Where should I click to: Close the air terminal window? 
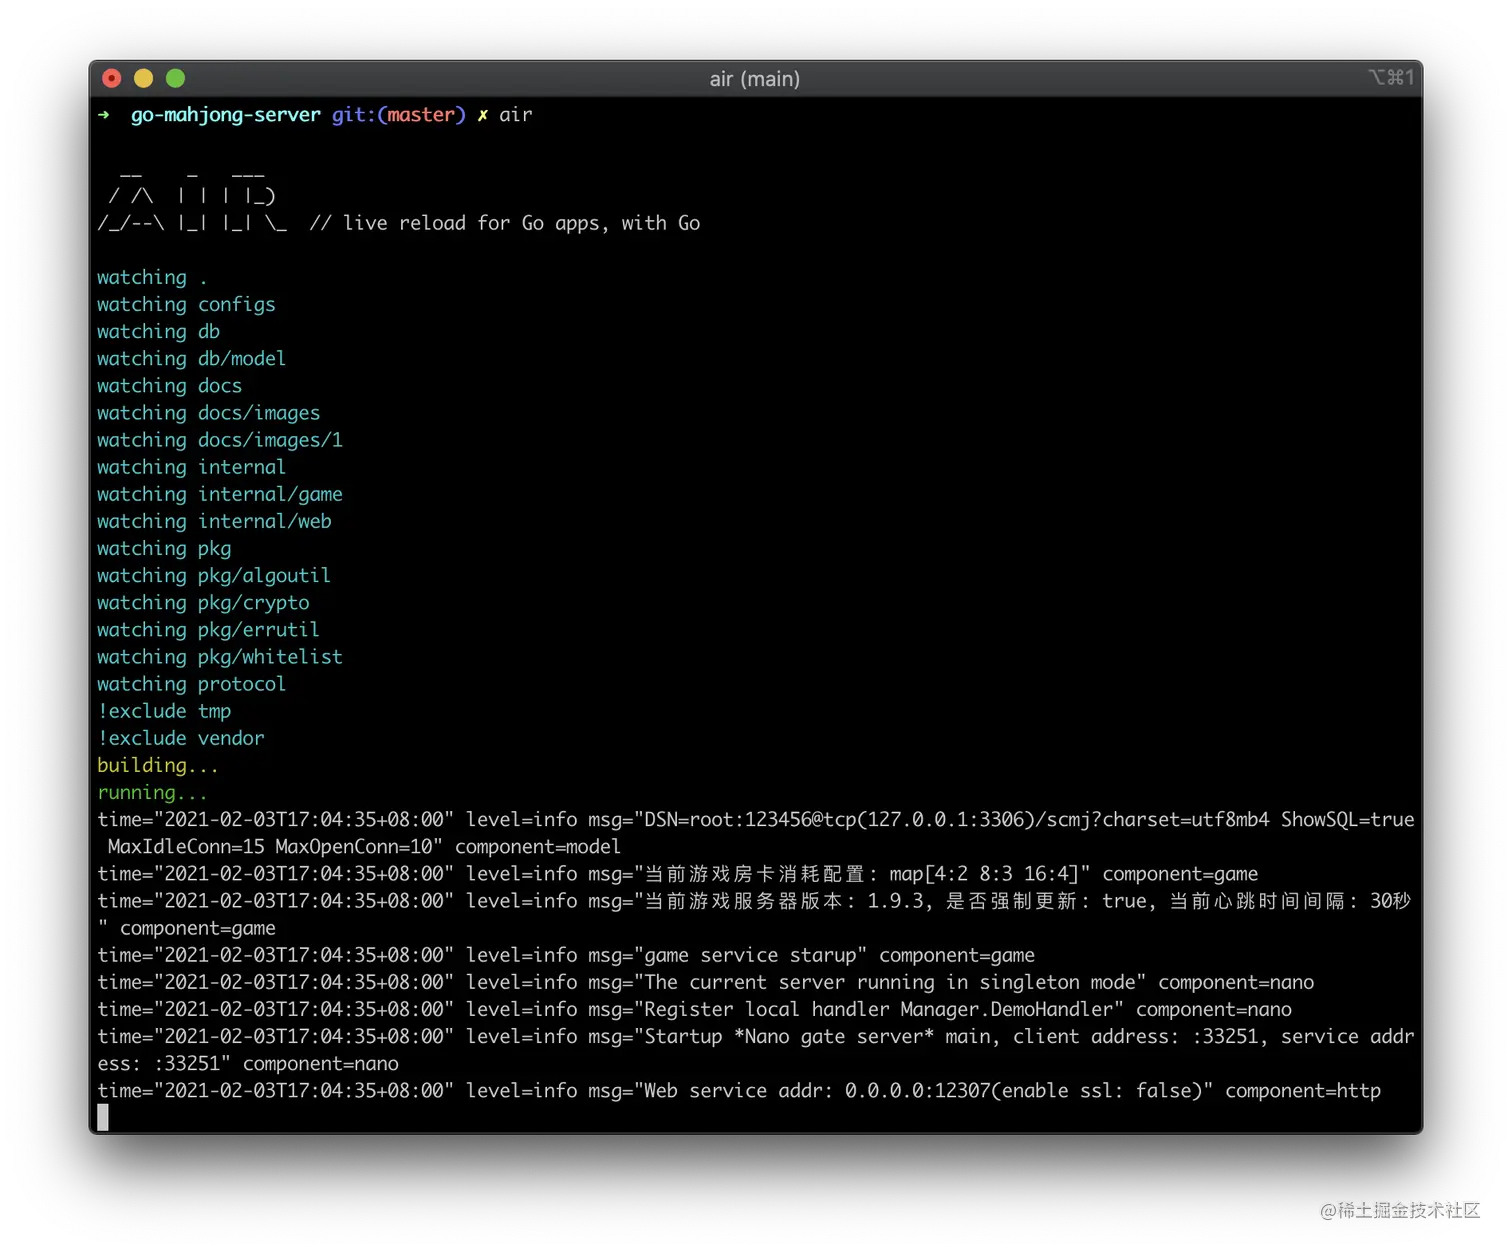pyautogui.click(x=112, y=78)
